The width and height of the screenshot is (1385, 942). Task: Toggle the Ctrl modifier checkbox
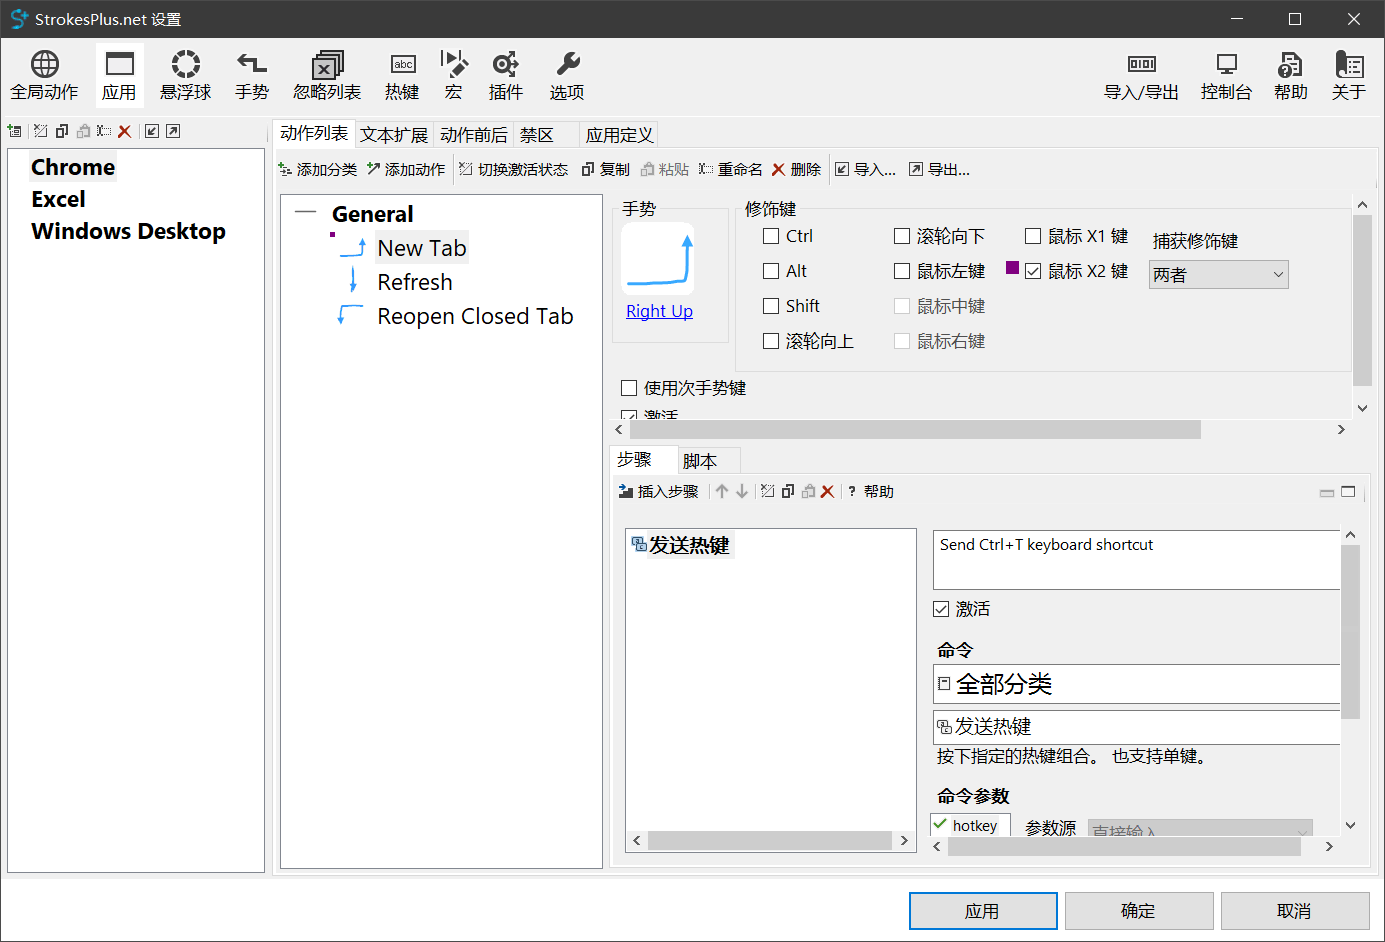771,236
